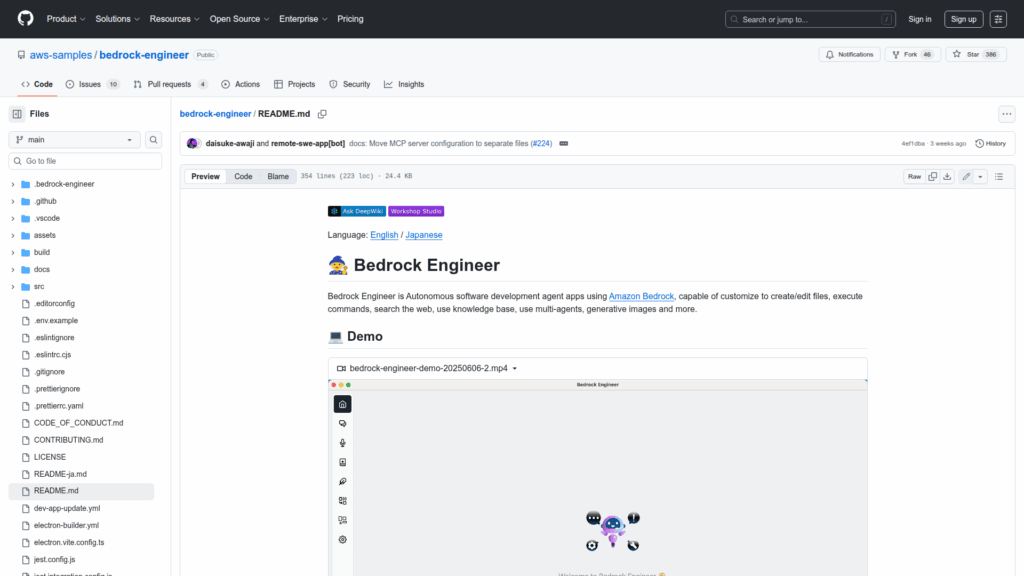
Task: Copy raw file contents
Action: click(933, 176)
